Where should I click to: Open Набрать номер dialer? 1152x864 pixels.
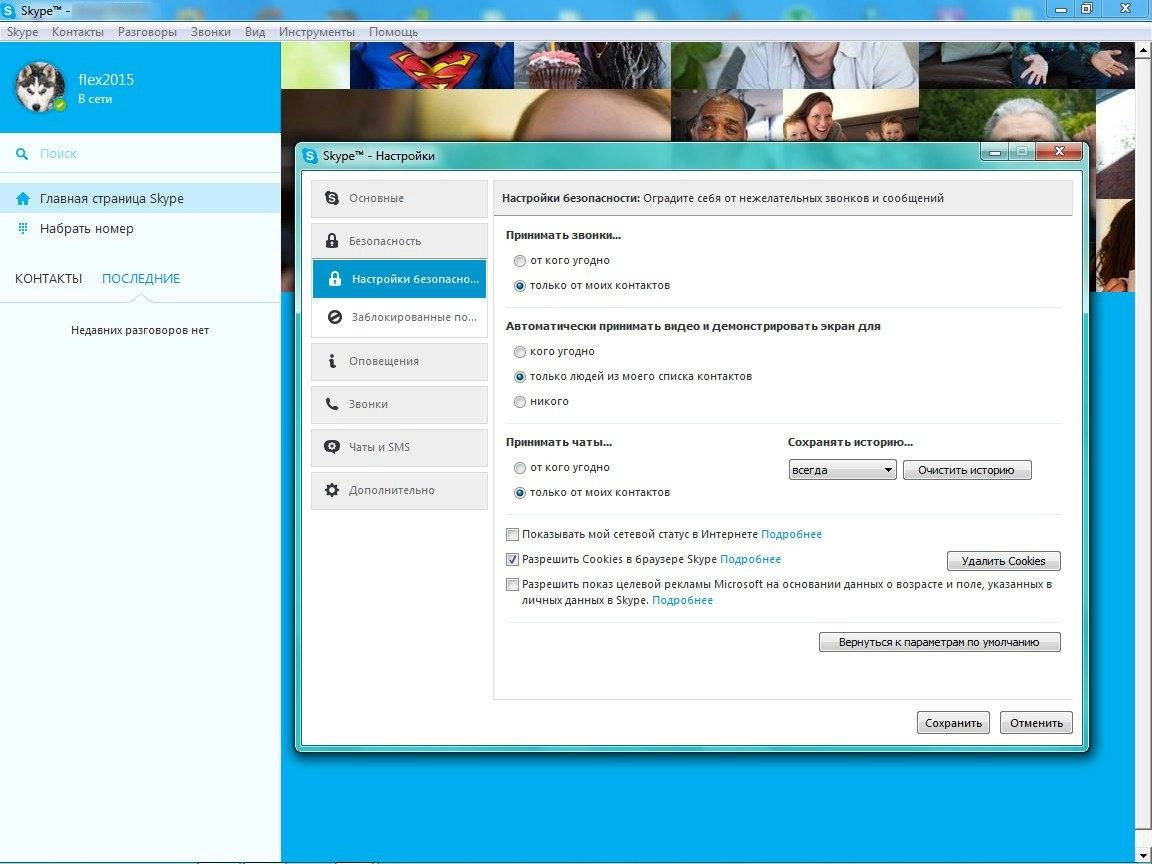point(140,228)
